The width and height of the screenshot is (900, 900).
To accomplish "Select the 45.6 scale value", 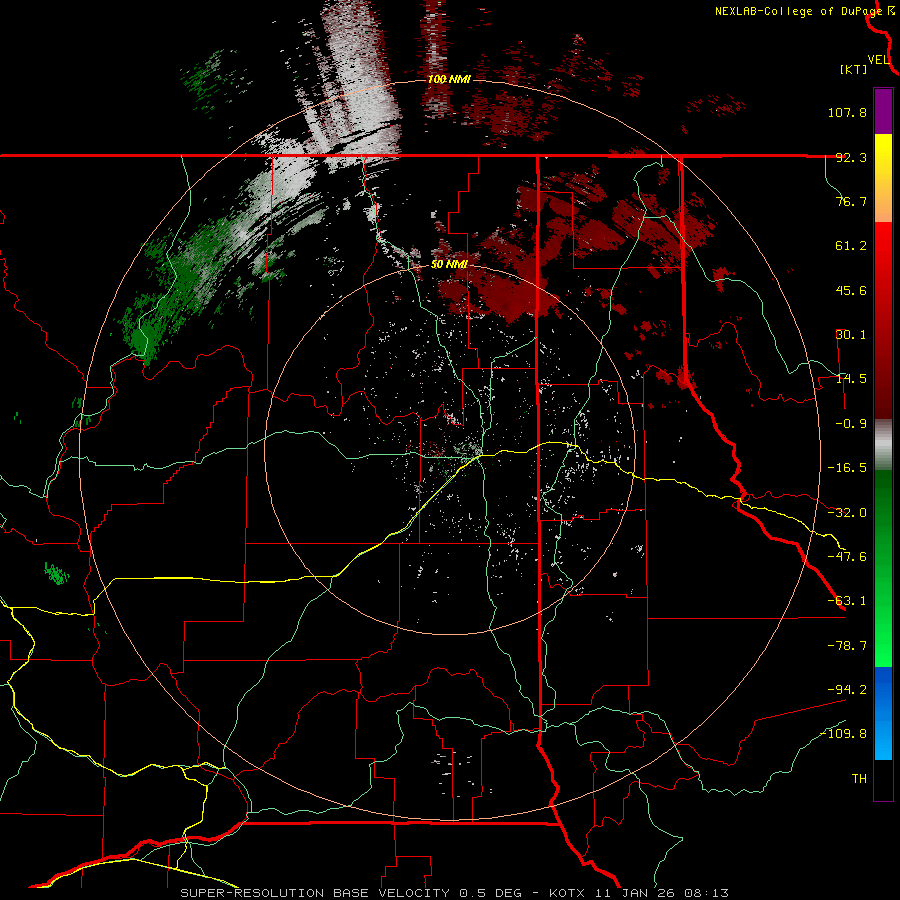I will click(851, 290).
